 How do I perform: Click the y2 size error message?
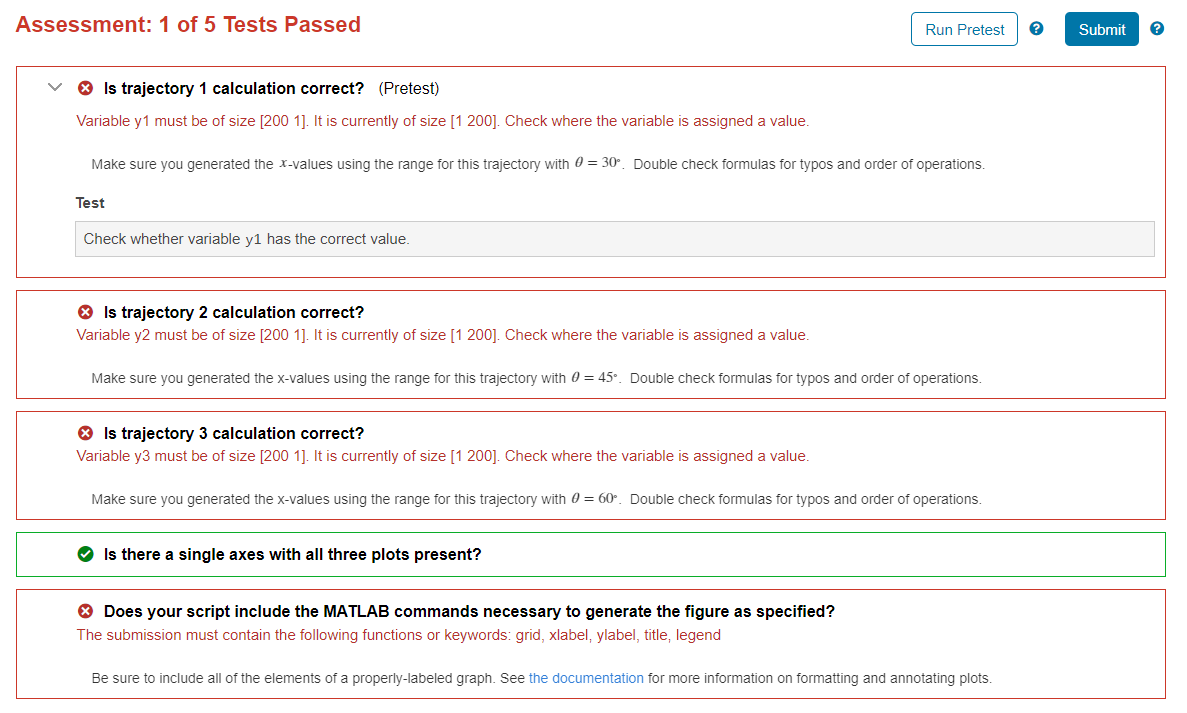442,335
